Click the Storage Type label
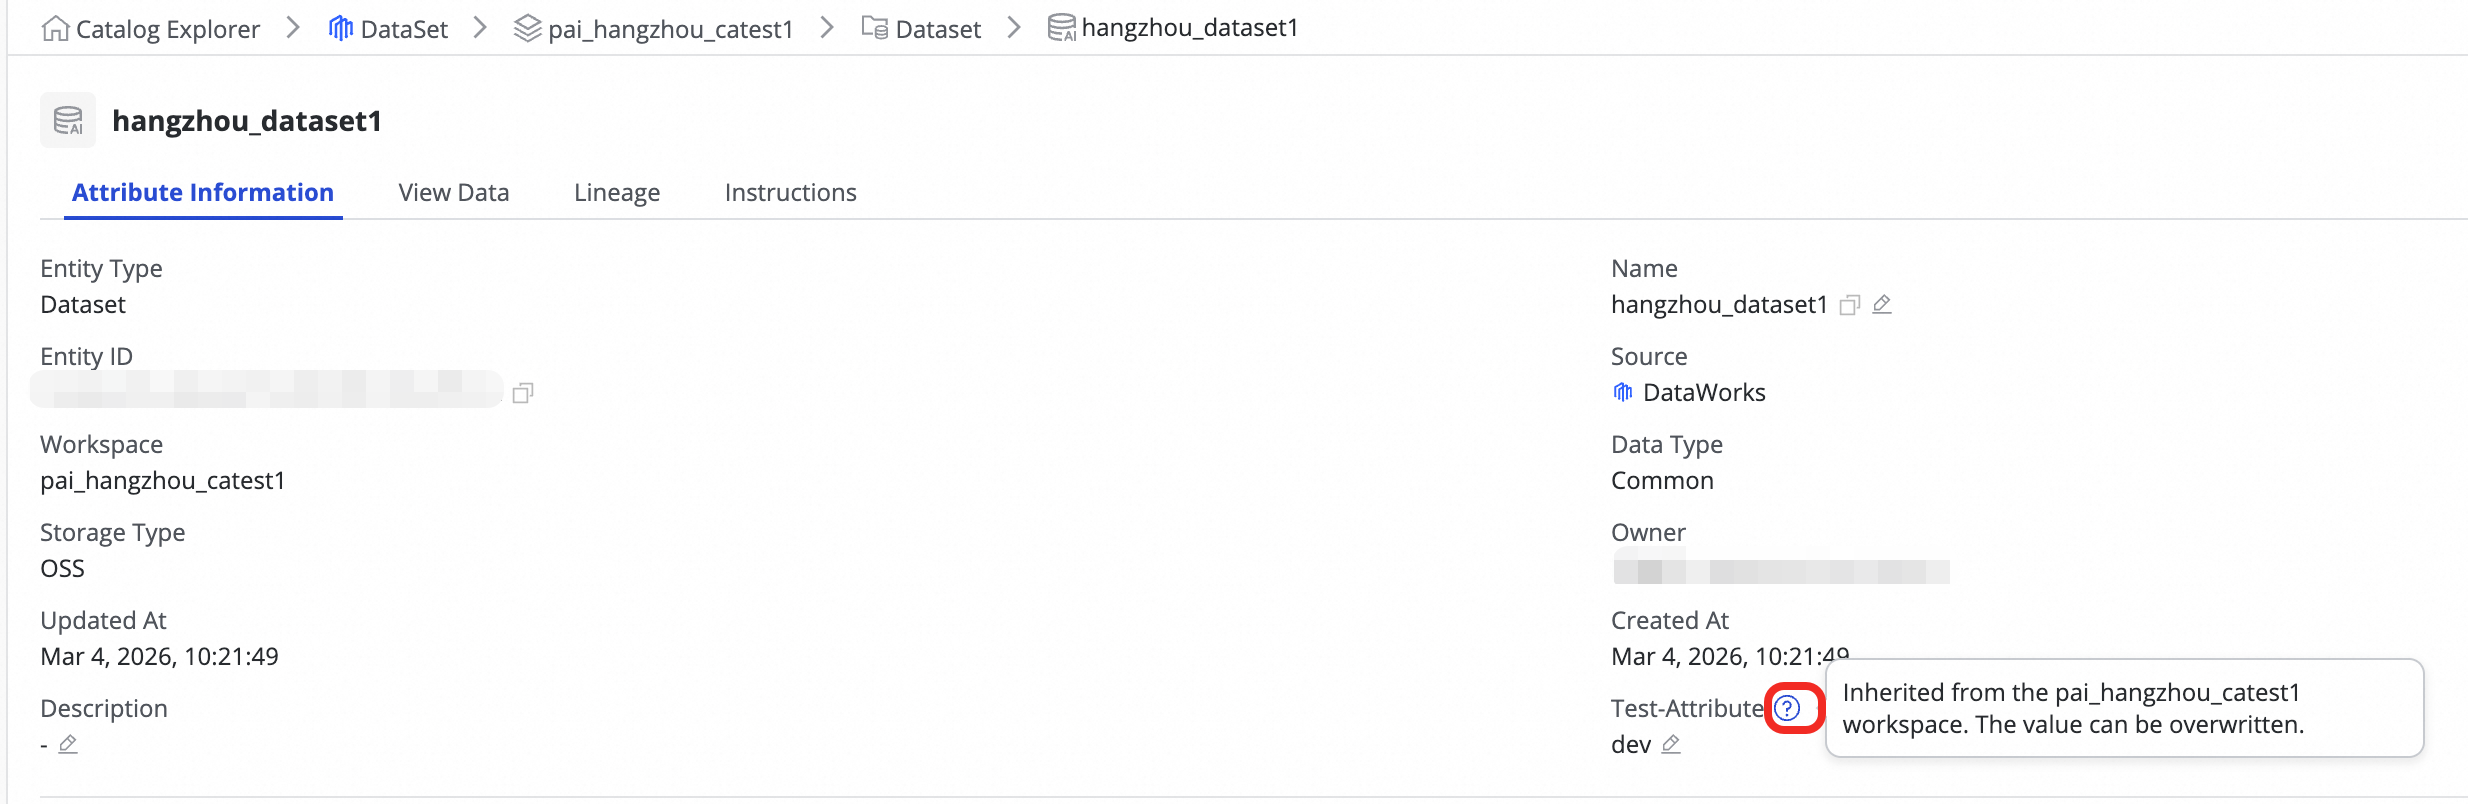 click(113, 532)
